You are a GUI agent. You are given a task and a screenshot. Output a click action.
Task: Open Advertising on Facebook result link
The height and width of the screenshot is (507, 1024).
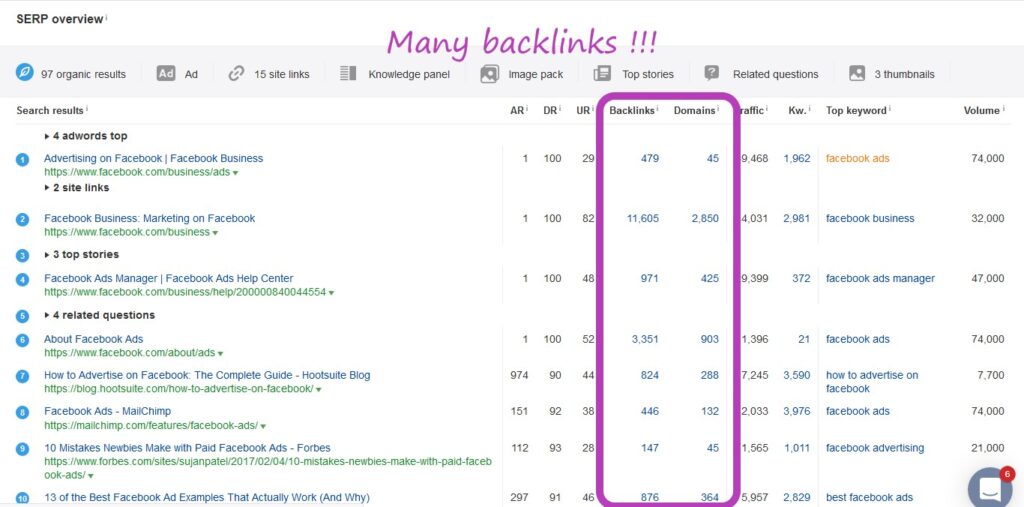153,158
